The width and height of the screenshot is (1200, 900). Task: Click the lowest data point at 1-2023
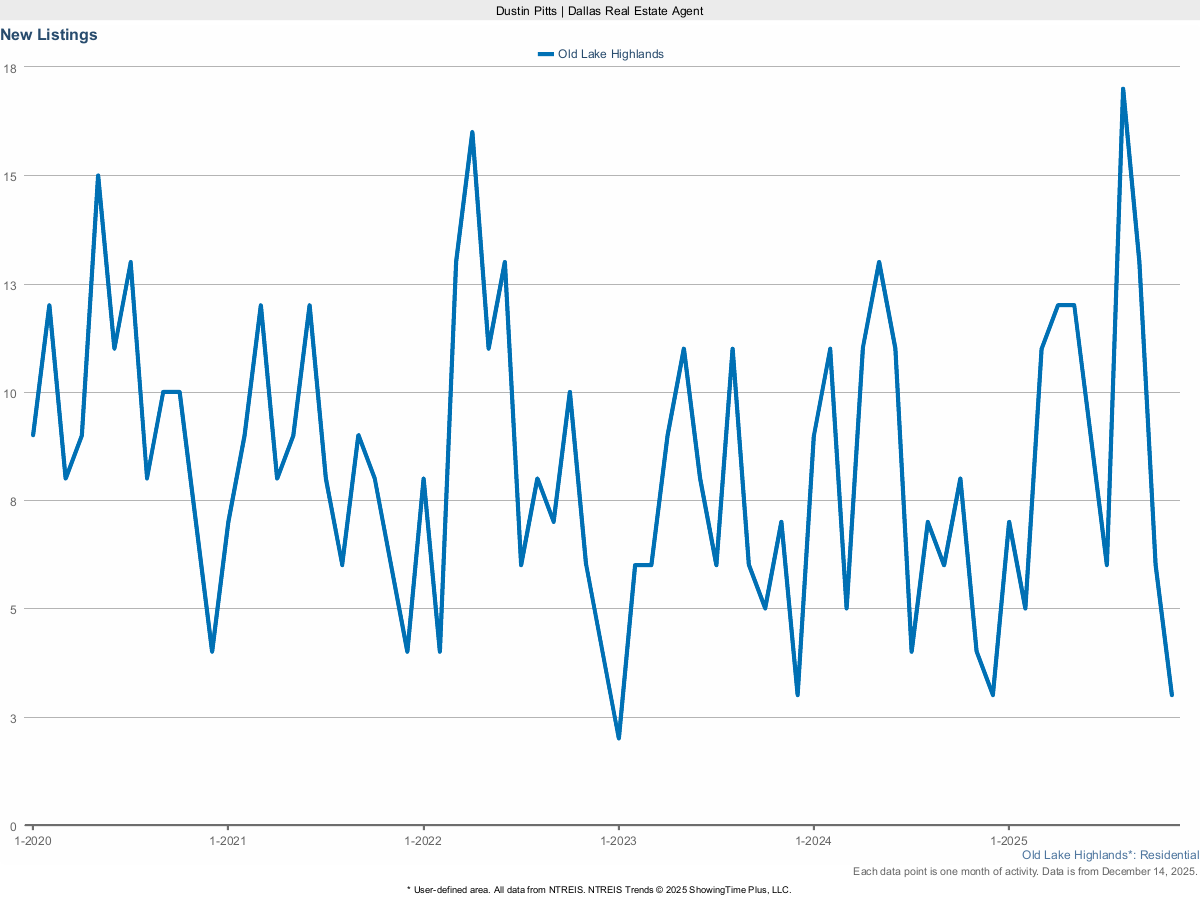619,738
